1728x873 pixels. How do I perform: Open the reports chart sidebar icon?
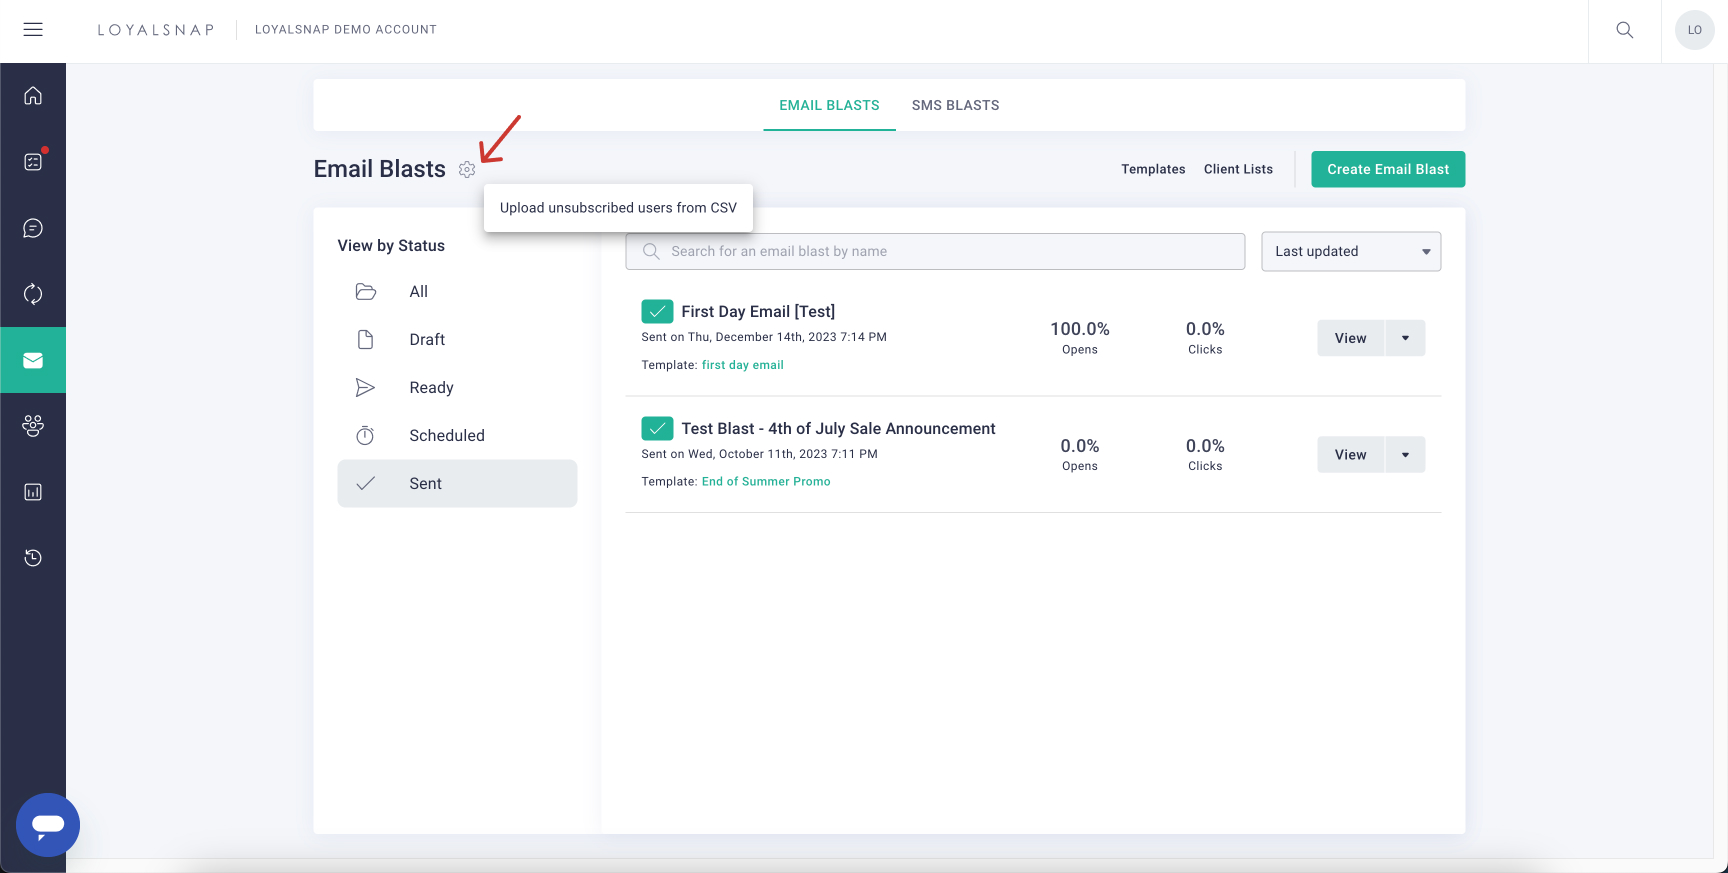pos(33,492)
